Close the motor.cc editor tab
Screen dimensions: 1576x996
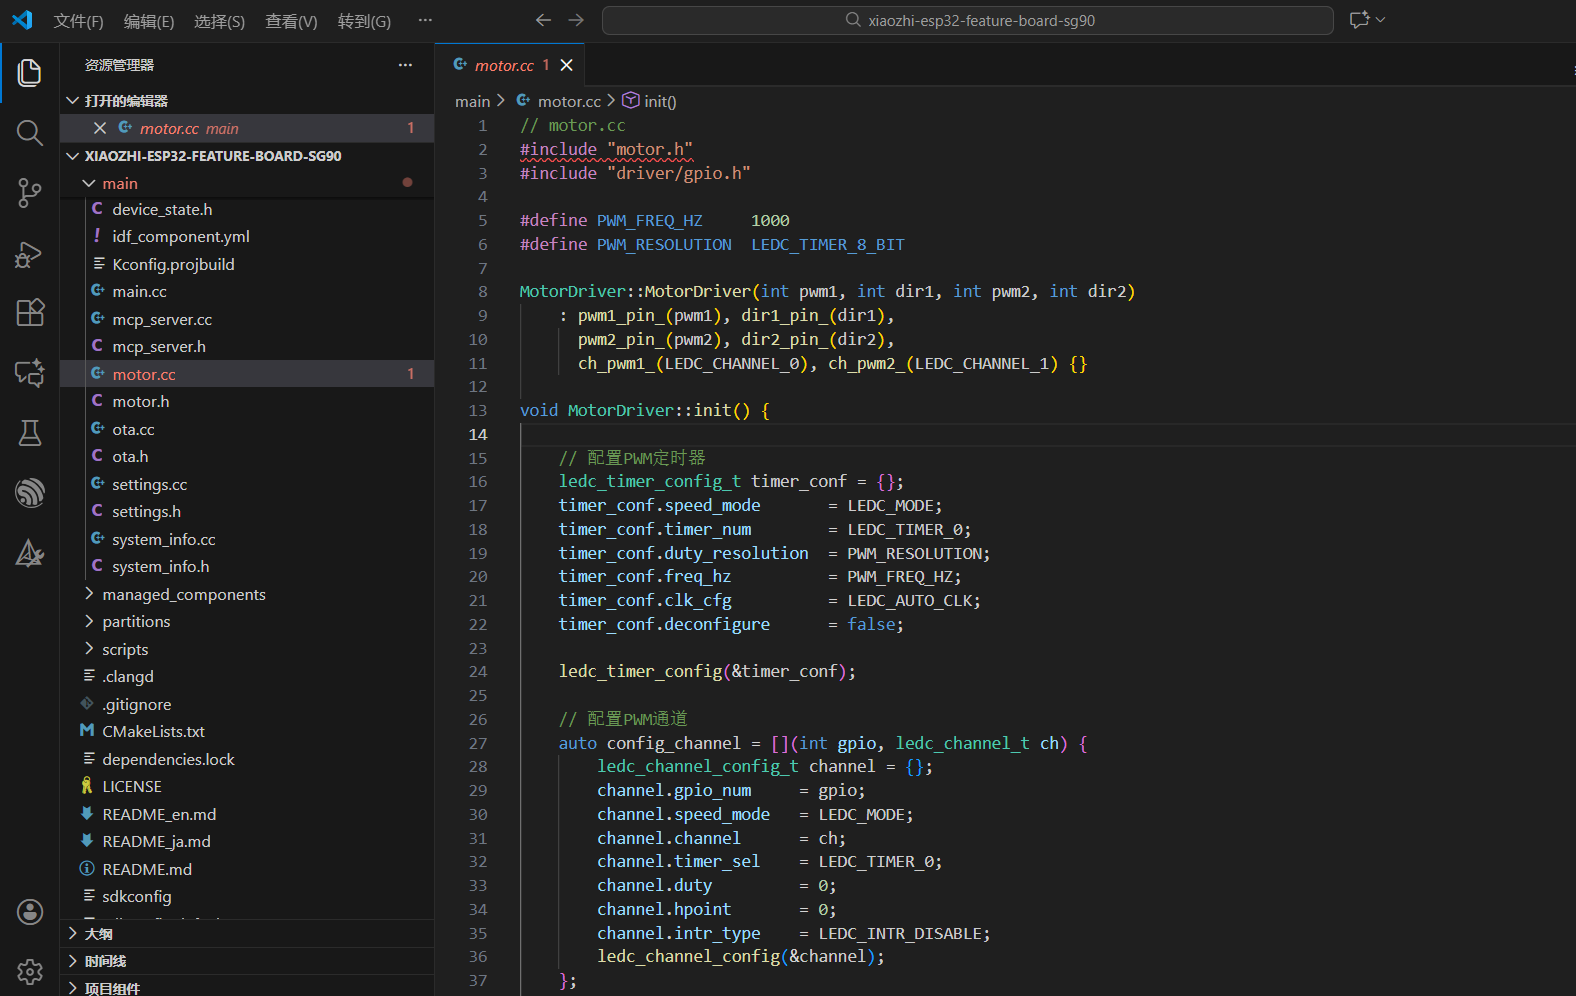click(x=567, y=65)
